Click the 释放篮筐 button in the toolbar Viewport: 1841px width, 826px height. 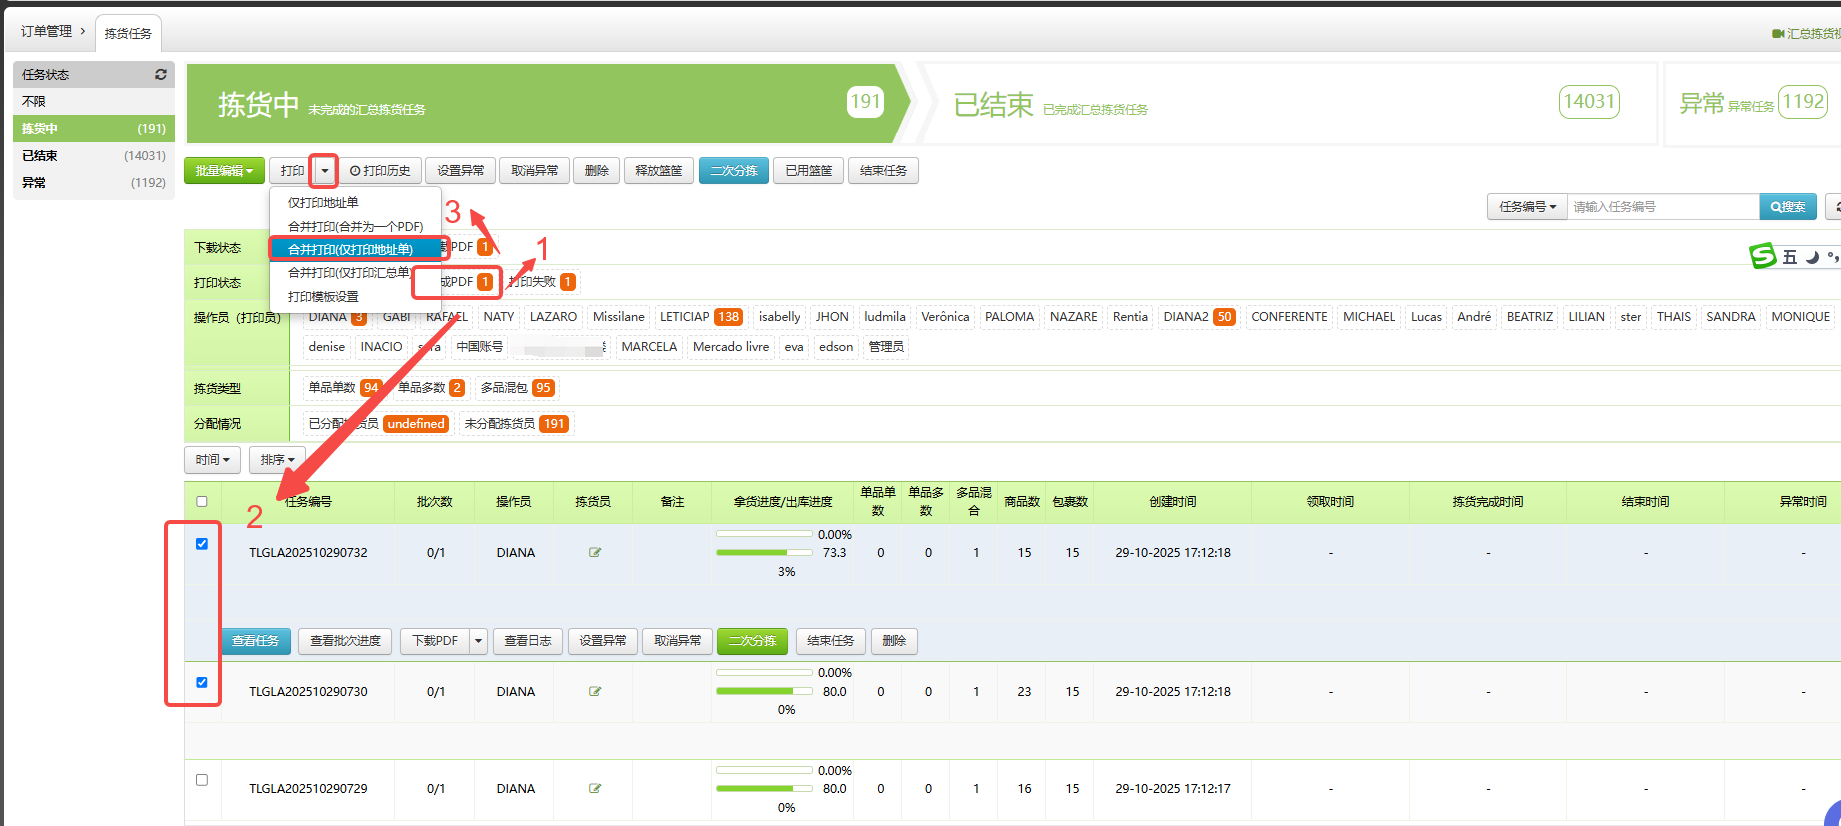[x=659, y=171]
